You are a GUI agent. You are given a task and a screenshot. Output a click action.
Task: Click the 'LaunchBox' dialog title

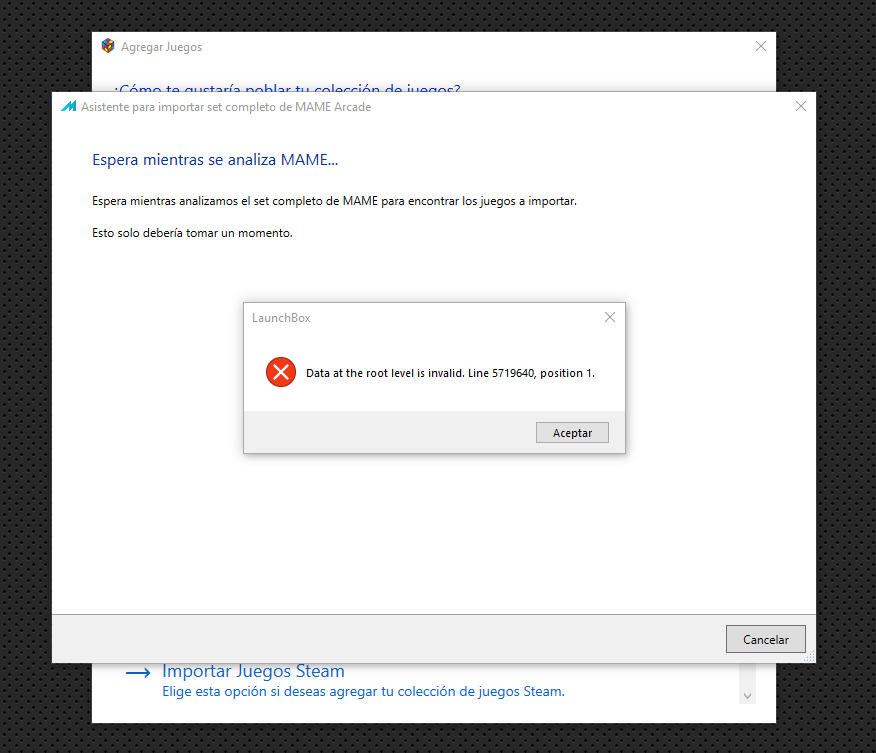click(281, 318)
